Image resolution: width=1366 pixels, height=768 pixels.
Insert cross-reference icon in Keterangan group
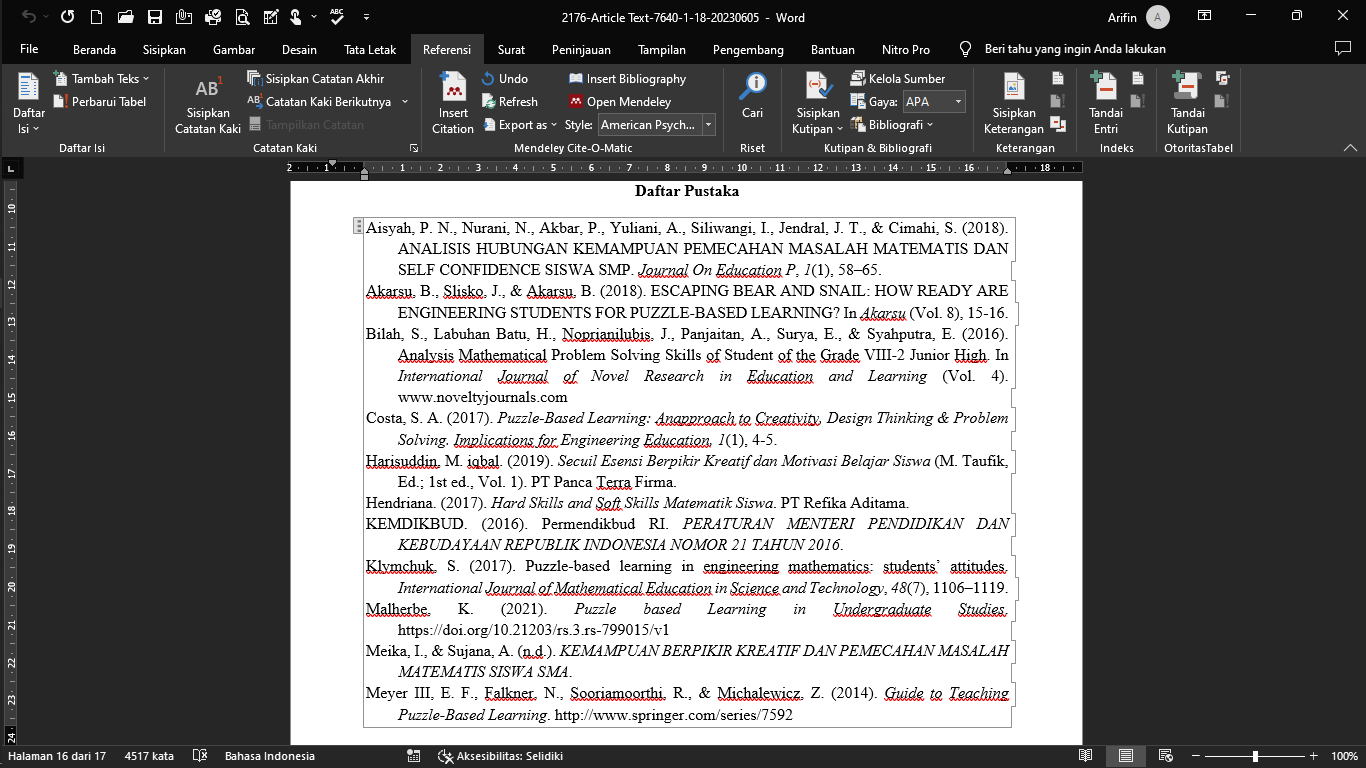point(1058,124)
